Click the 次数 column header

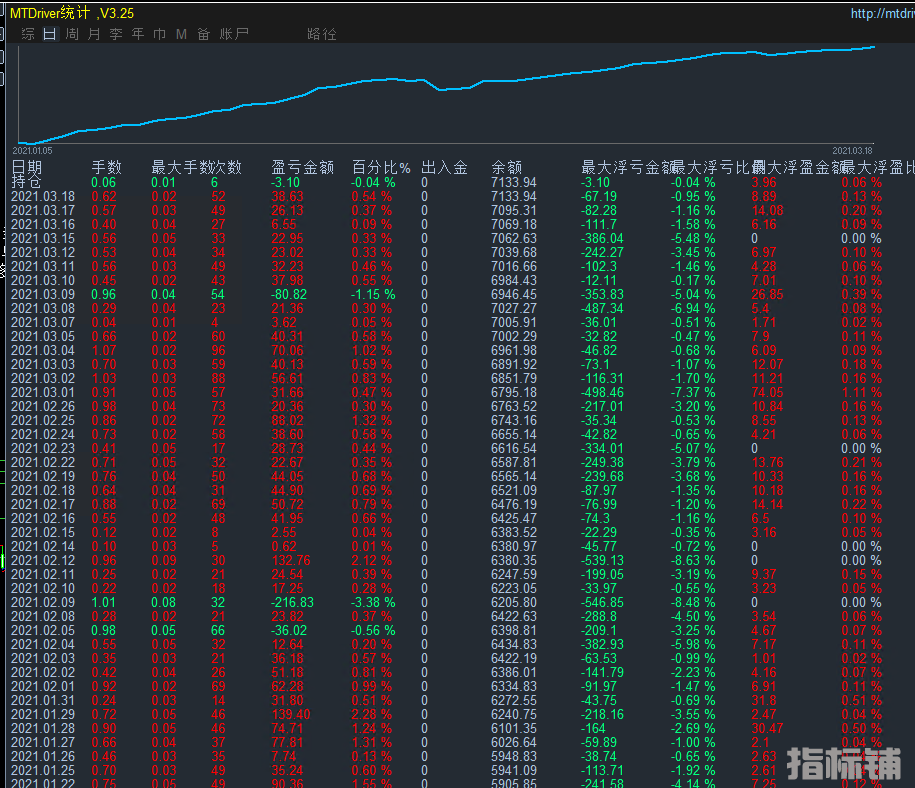(226, 168)
